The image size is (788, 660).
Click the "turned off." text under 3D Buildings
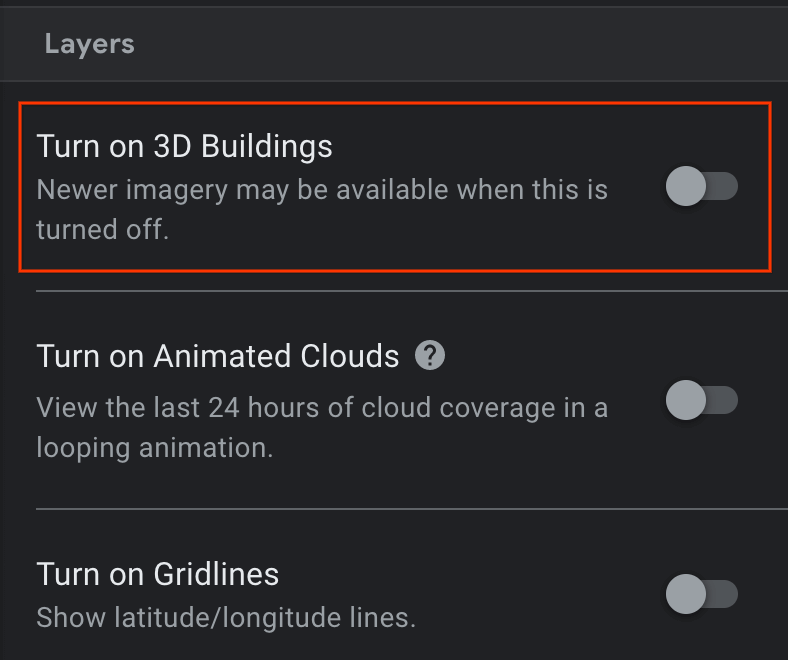tap(102, 229)
